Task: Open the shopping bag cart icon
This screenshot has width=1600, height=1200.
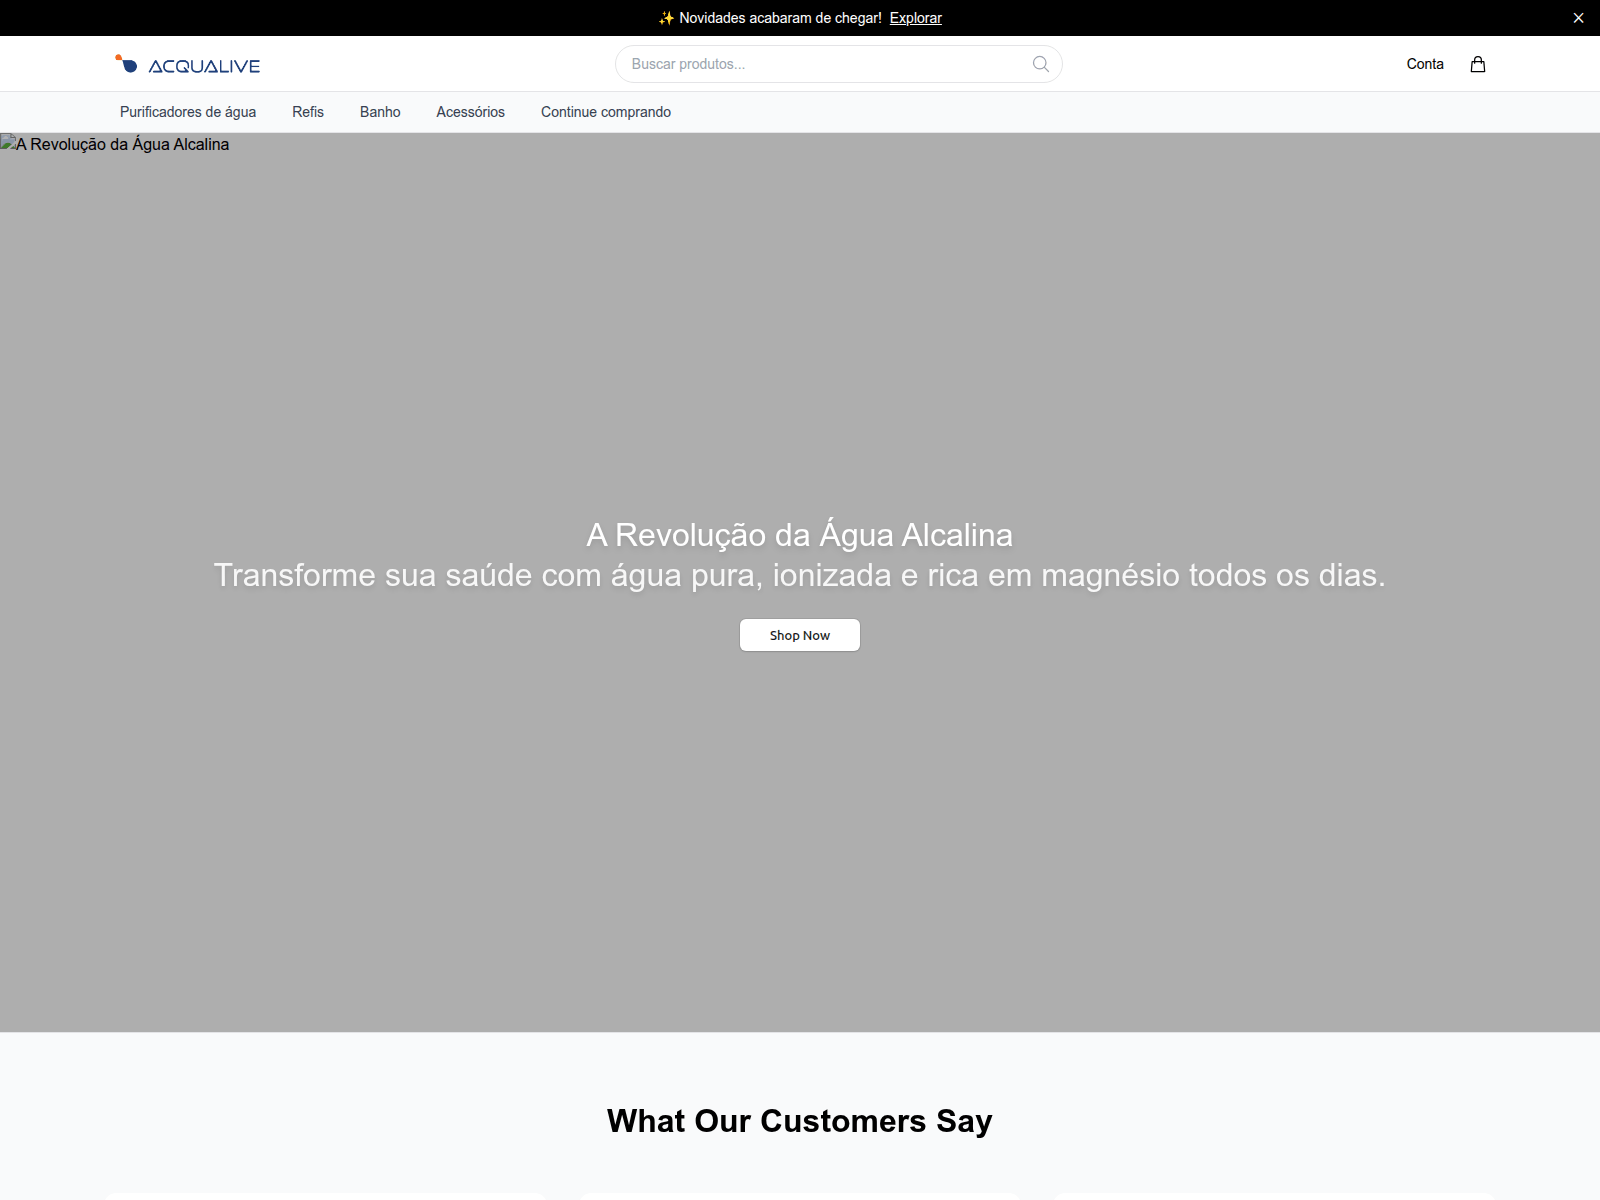Action: tap(1477, 64)
